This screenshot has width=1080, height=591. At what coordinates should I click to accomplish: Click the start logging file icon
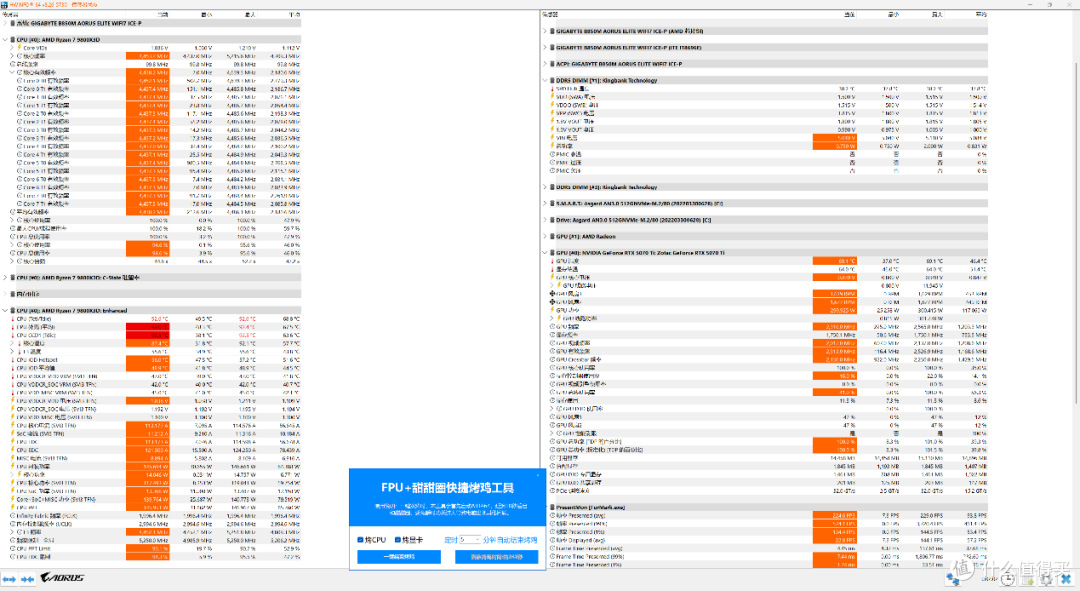(x=1028, y=579)
